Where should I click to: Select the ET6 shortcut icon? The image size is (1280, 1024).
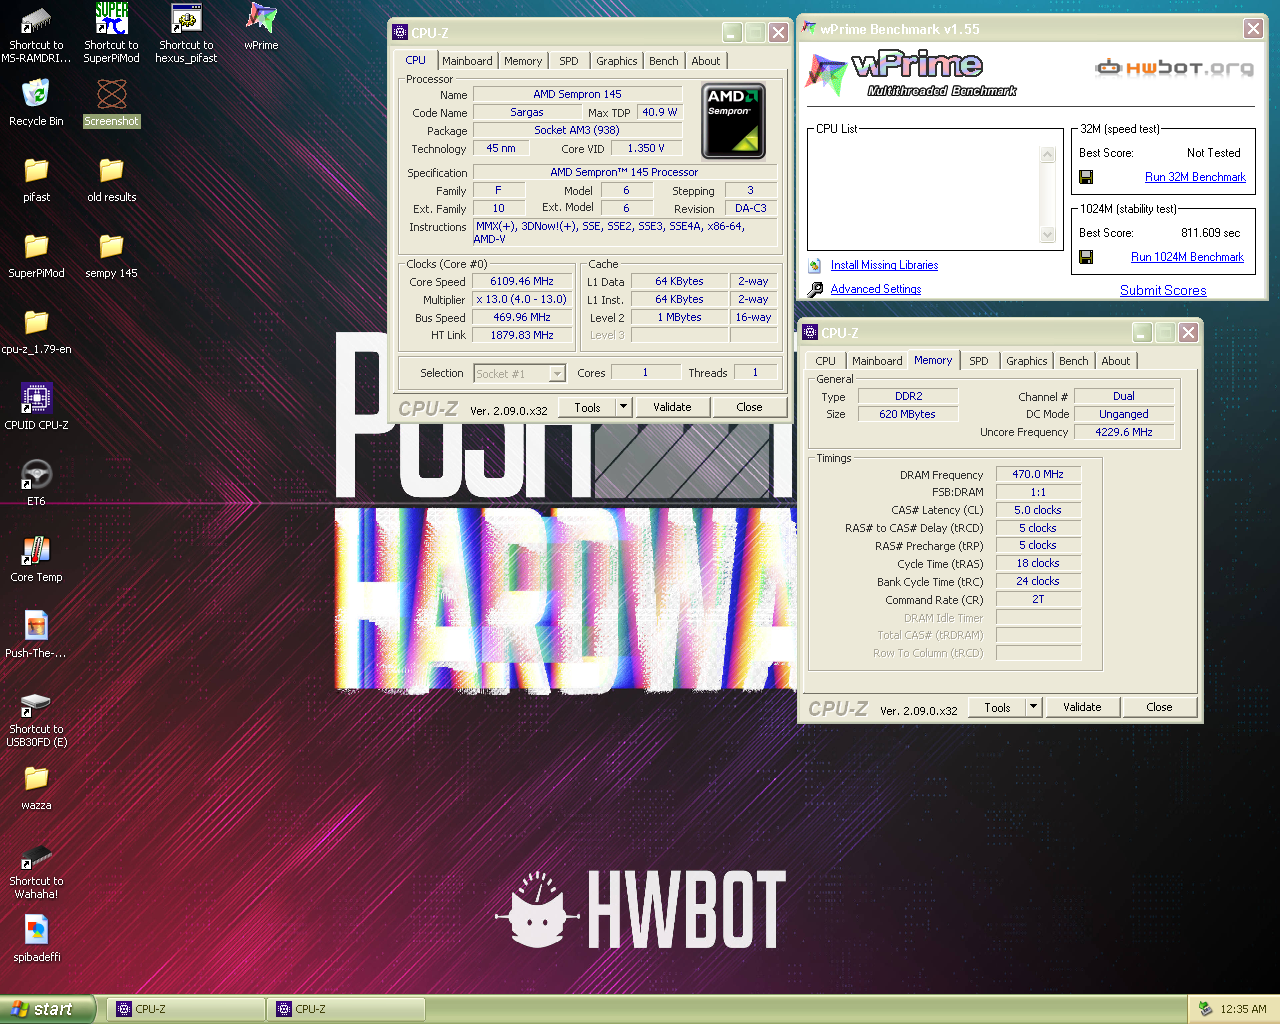tap(36, 475)
